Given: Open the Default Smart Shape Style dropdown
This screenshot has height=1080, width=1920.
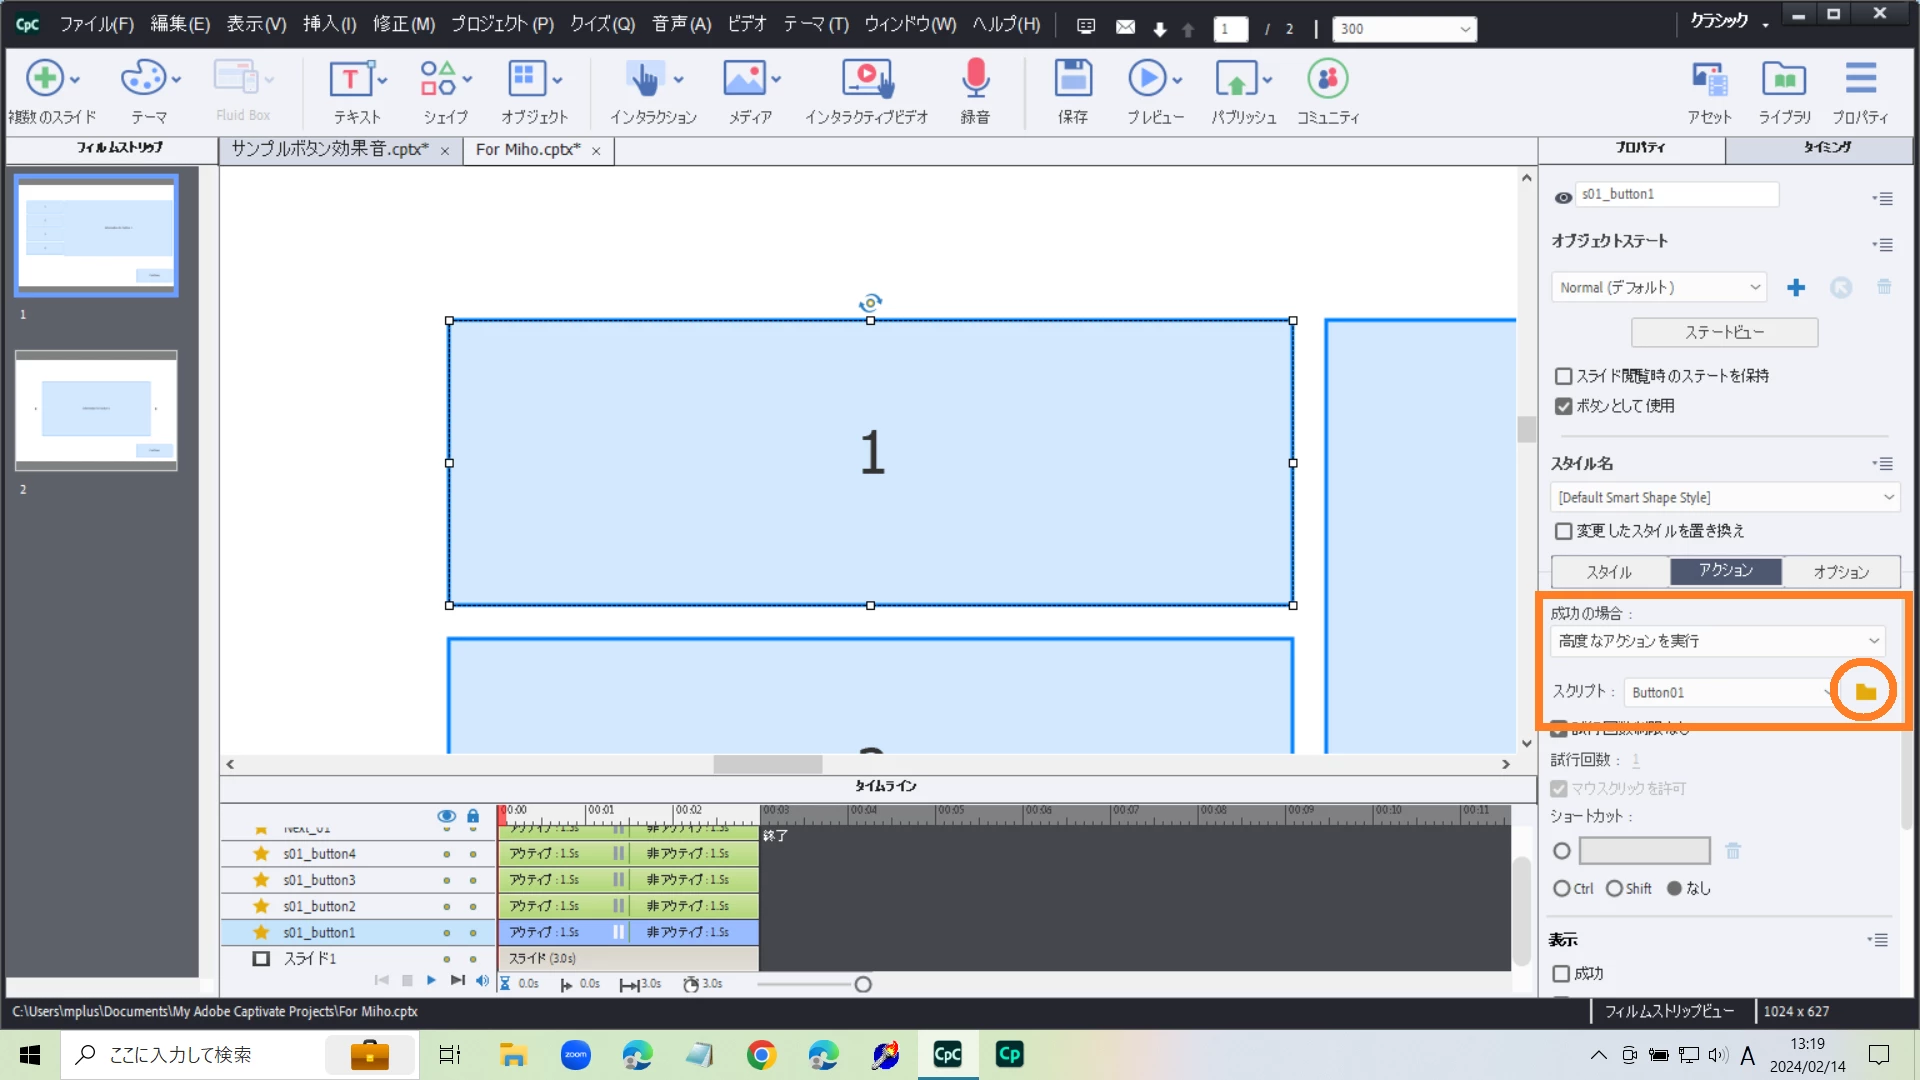Looking at the screenshot, I should coord(1725,498).
